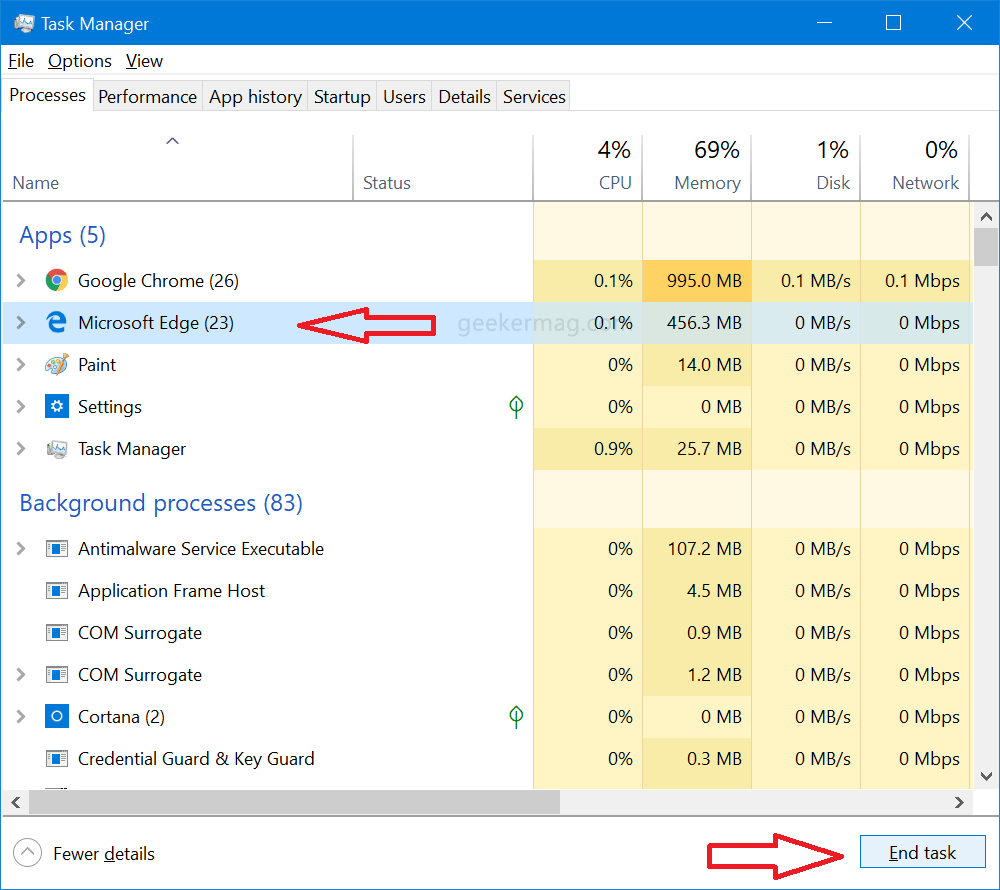The image size is (1000, 890).
Task: Expand the Task Manager process row
Action: click(x=21, y=449)
